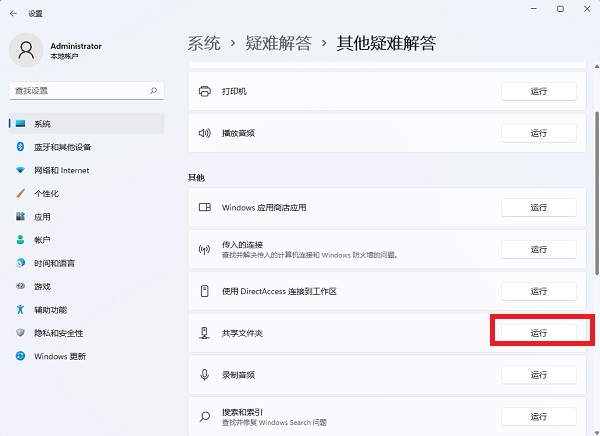Click the search magnifier icon in search box

[154, 90]
